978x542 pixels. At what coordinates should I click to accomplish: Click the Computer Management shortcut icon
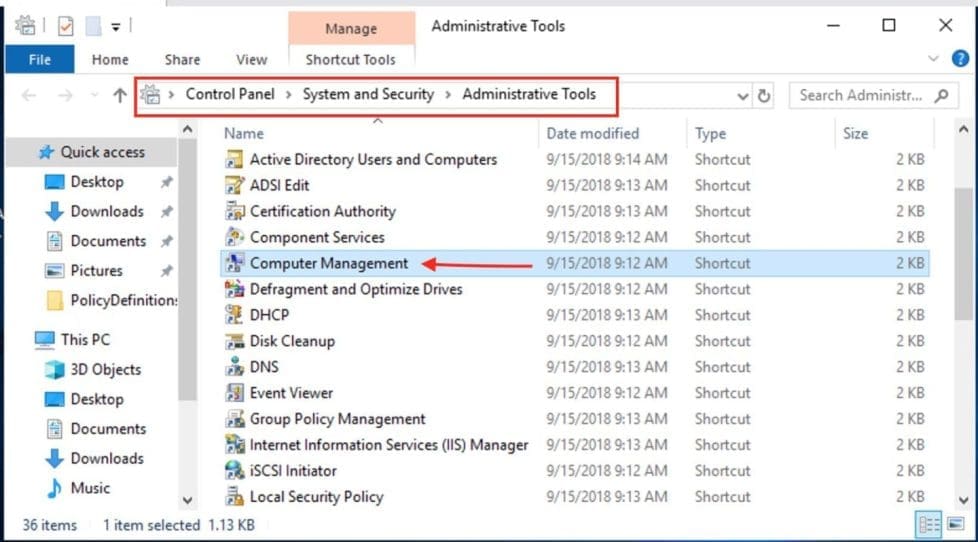(234, 263)
